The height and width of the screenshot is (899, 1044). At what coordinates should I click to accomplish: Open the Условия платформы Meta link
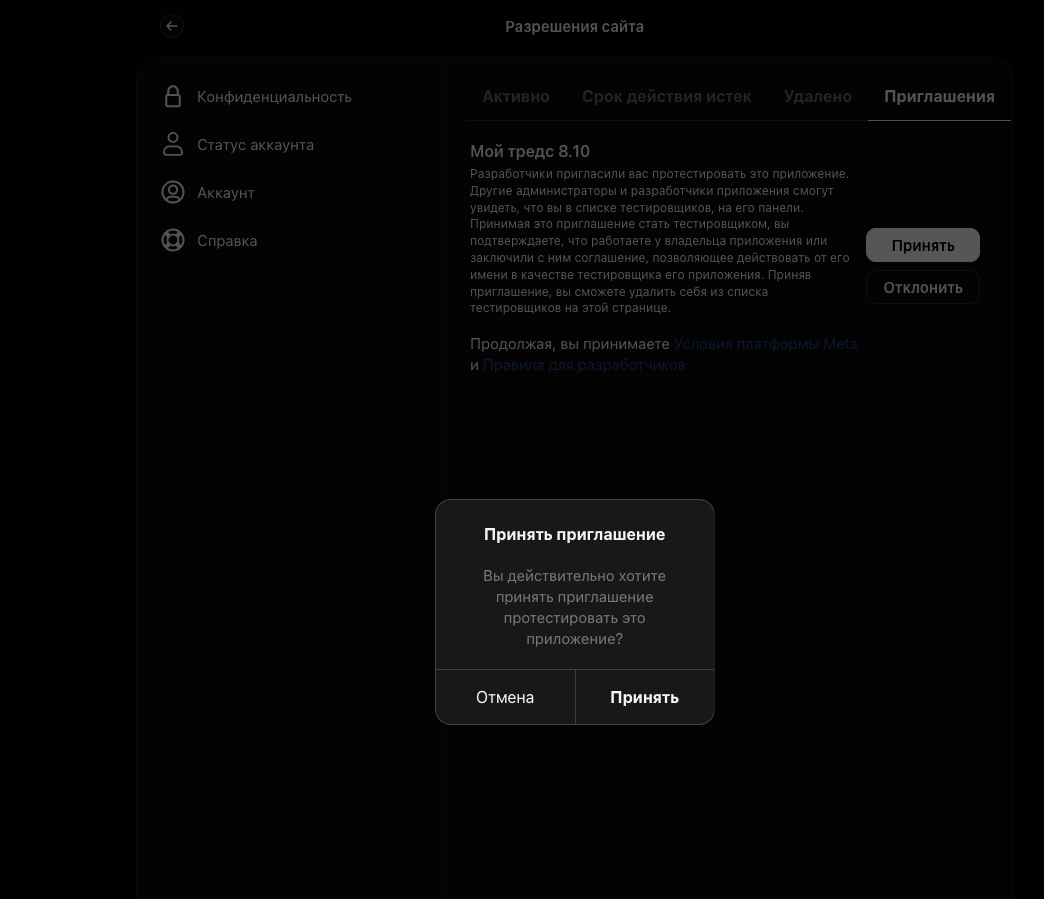tap(766, 344)
